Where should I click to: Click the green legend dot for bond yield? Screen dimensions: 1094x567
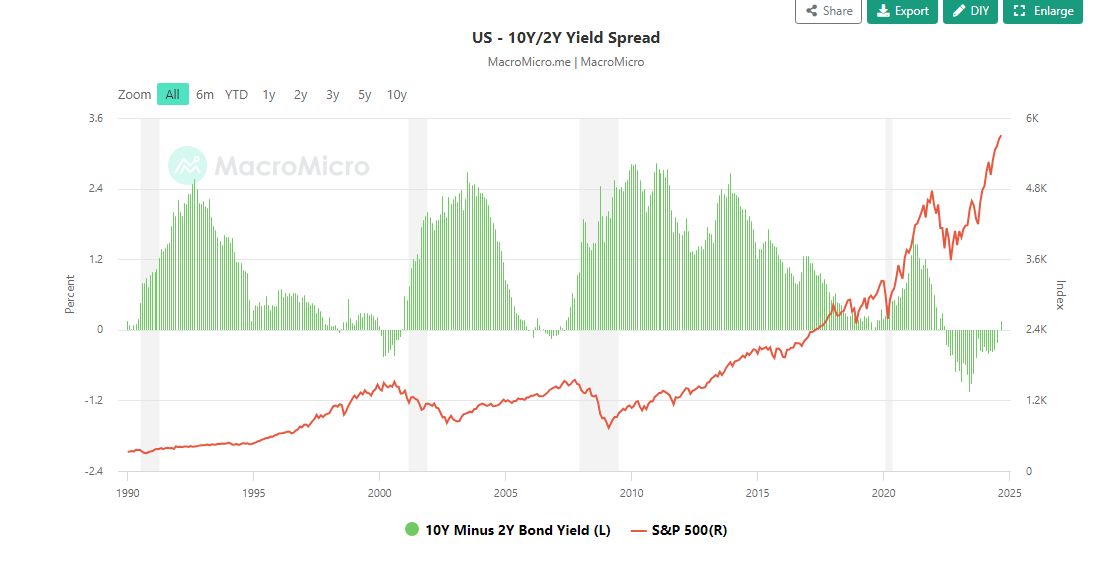[412, 530]
